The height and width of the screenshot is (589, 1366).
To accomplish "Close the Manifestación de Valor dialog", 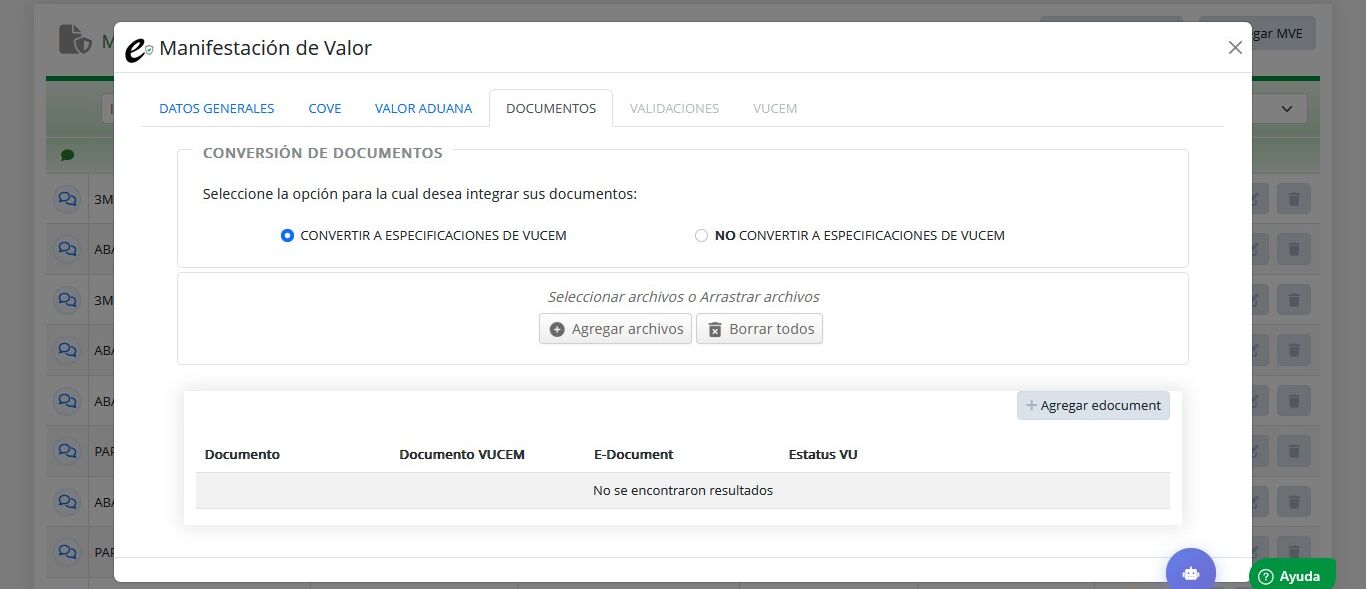I will pos(1235,48).
